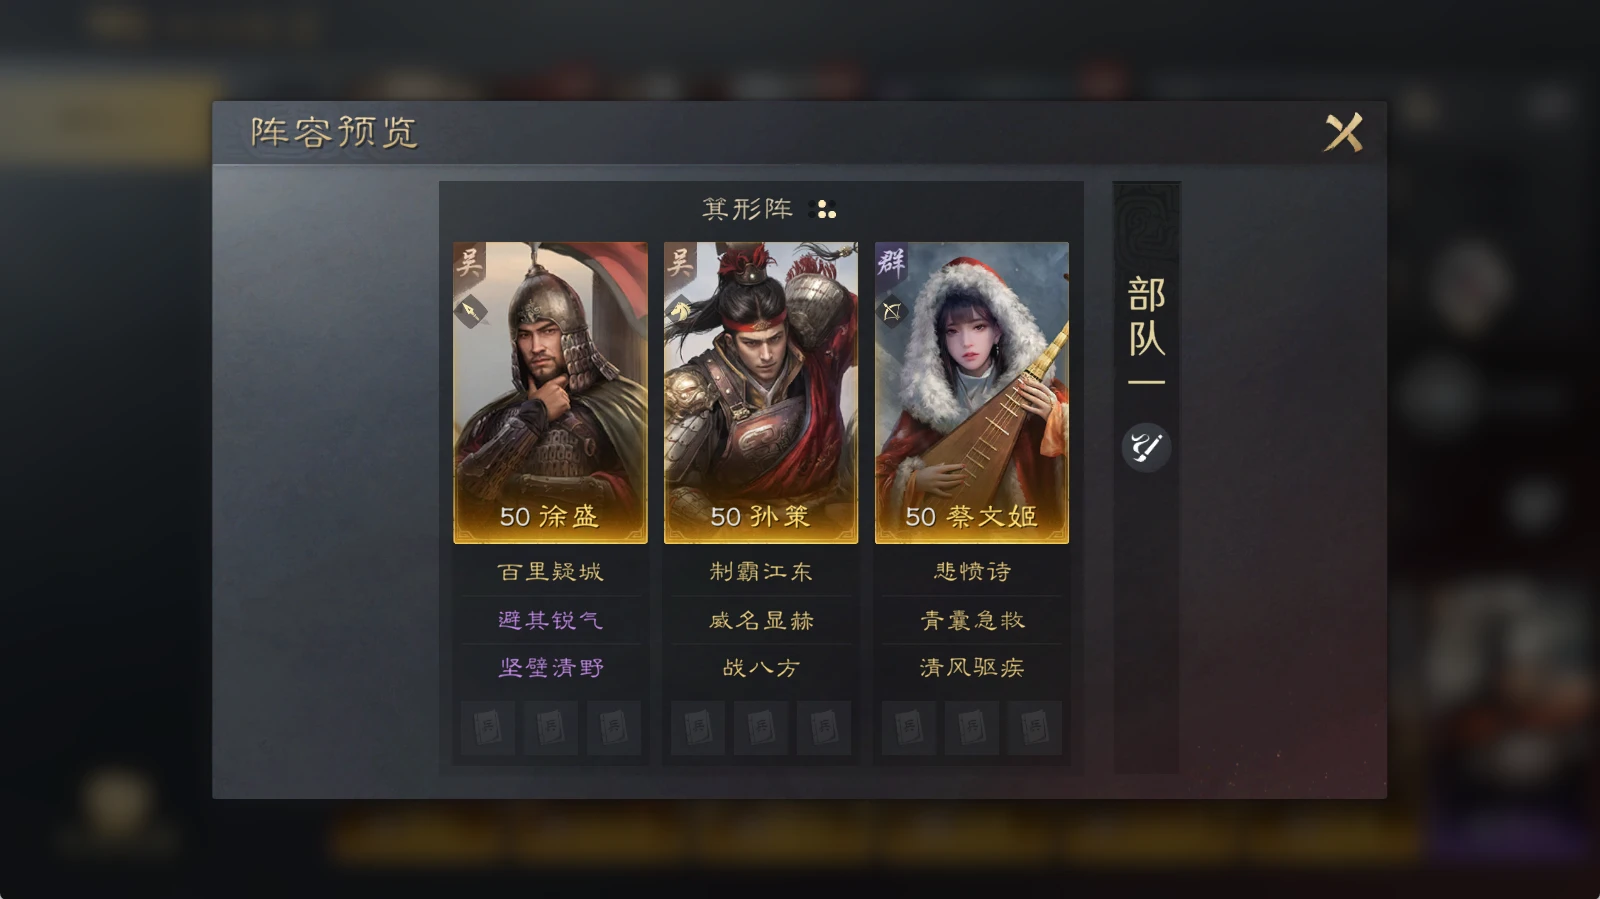
Task: Click last empty book slot under 蔡文姬
Action: (x=1035, y=727)
